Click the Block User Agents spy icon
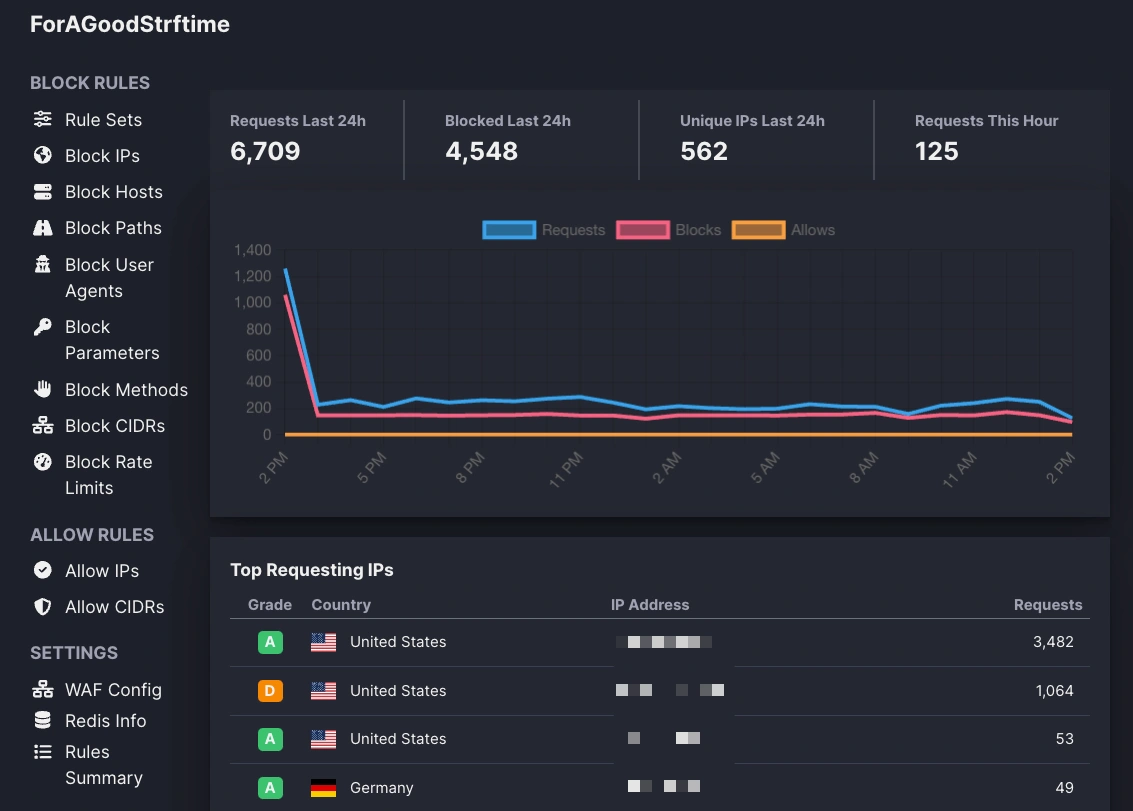1133x811 pixels. click(x=43, y=265)
